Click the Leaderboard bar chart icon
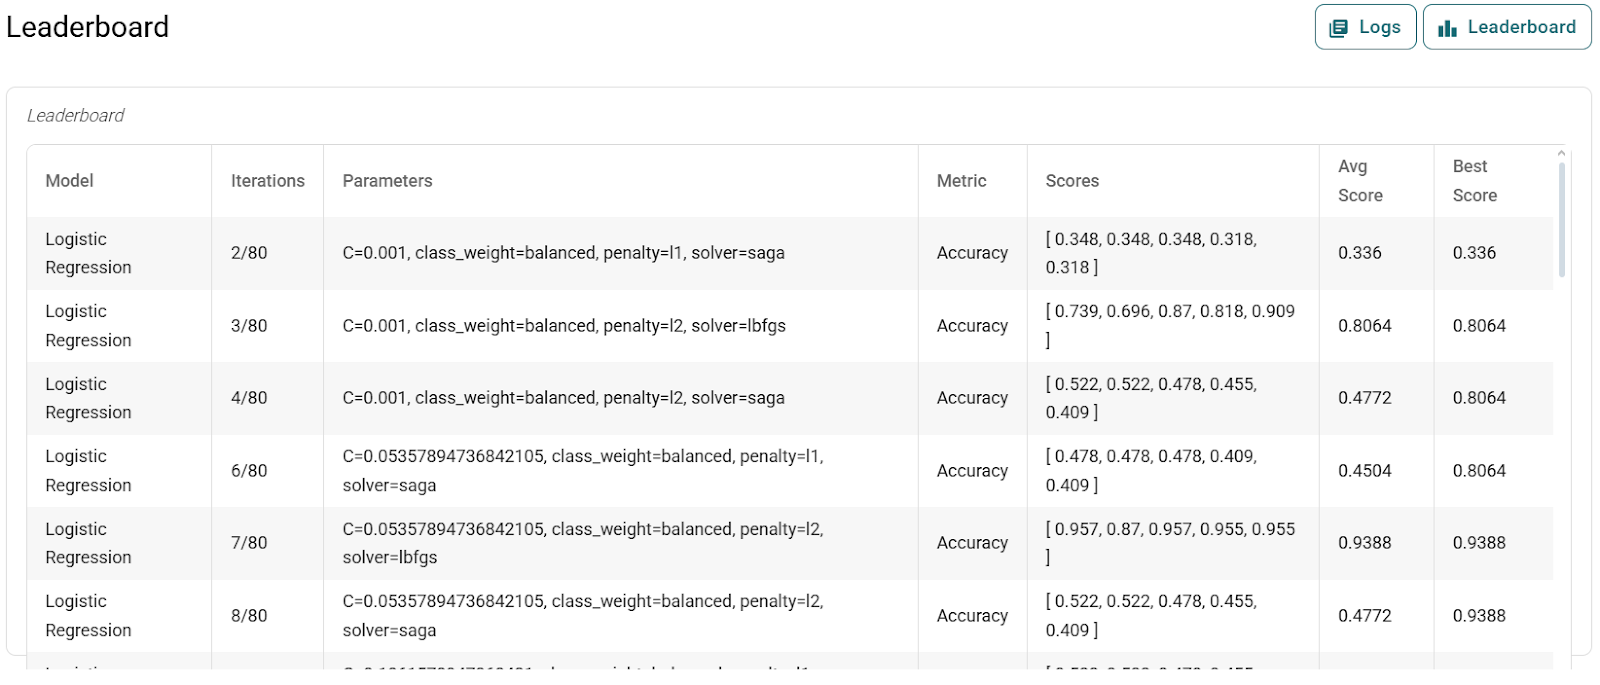 tap(1447, 28)
